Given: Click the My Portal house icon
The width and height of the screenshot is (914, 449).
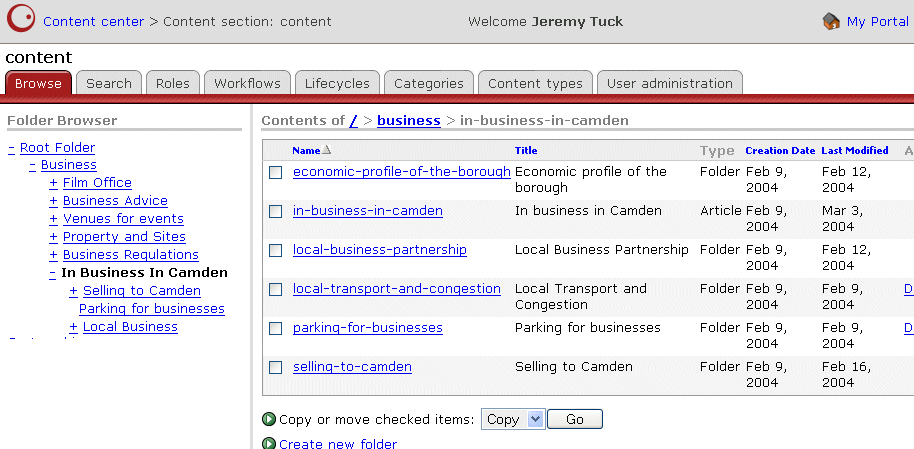Looking at the screenshot, I should pos(831,21).
